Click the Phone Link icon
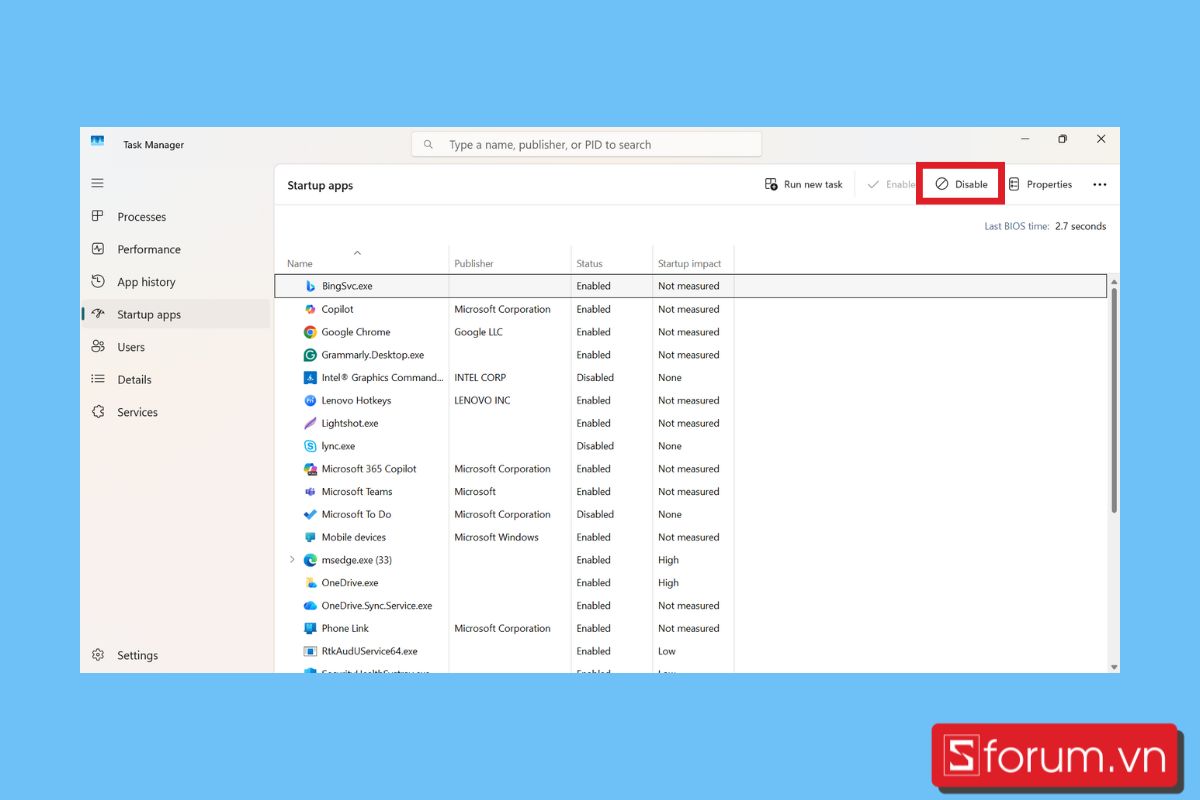This screenshot has width=1200, height=800. (x=310, y=628)
